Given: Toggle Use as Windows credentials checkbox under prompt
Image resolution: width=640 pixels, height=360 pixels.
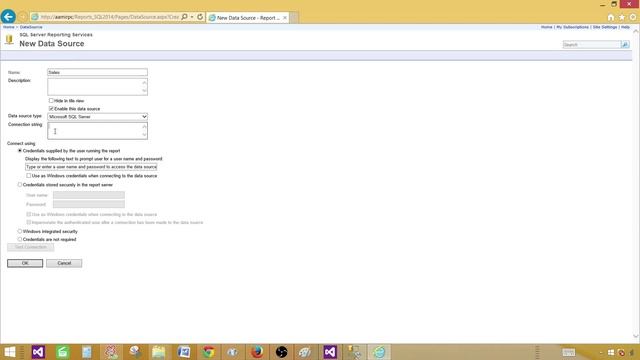Looking at the screenshot, I should [x=29, y=176].
